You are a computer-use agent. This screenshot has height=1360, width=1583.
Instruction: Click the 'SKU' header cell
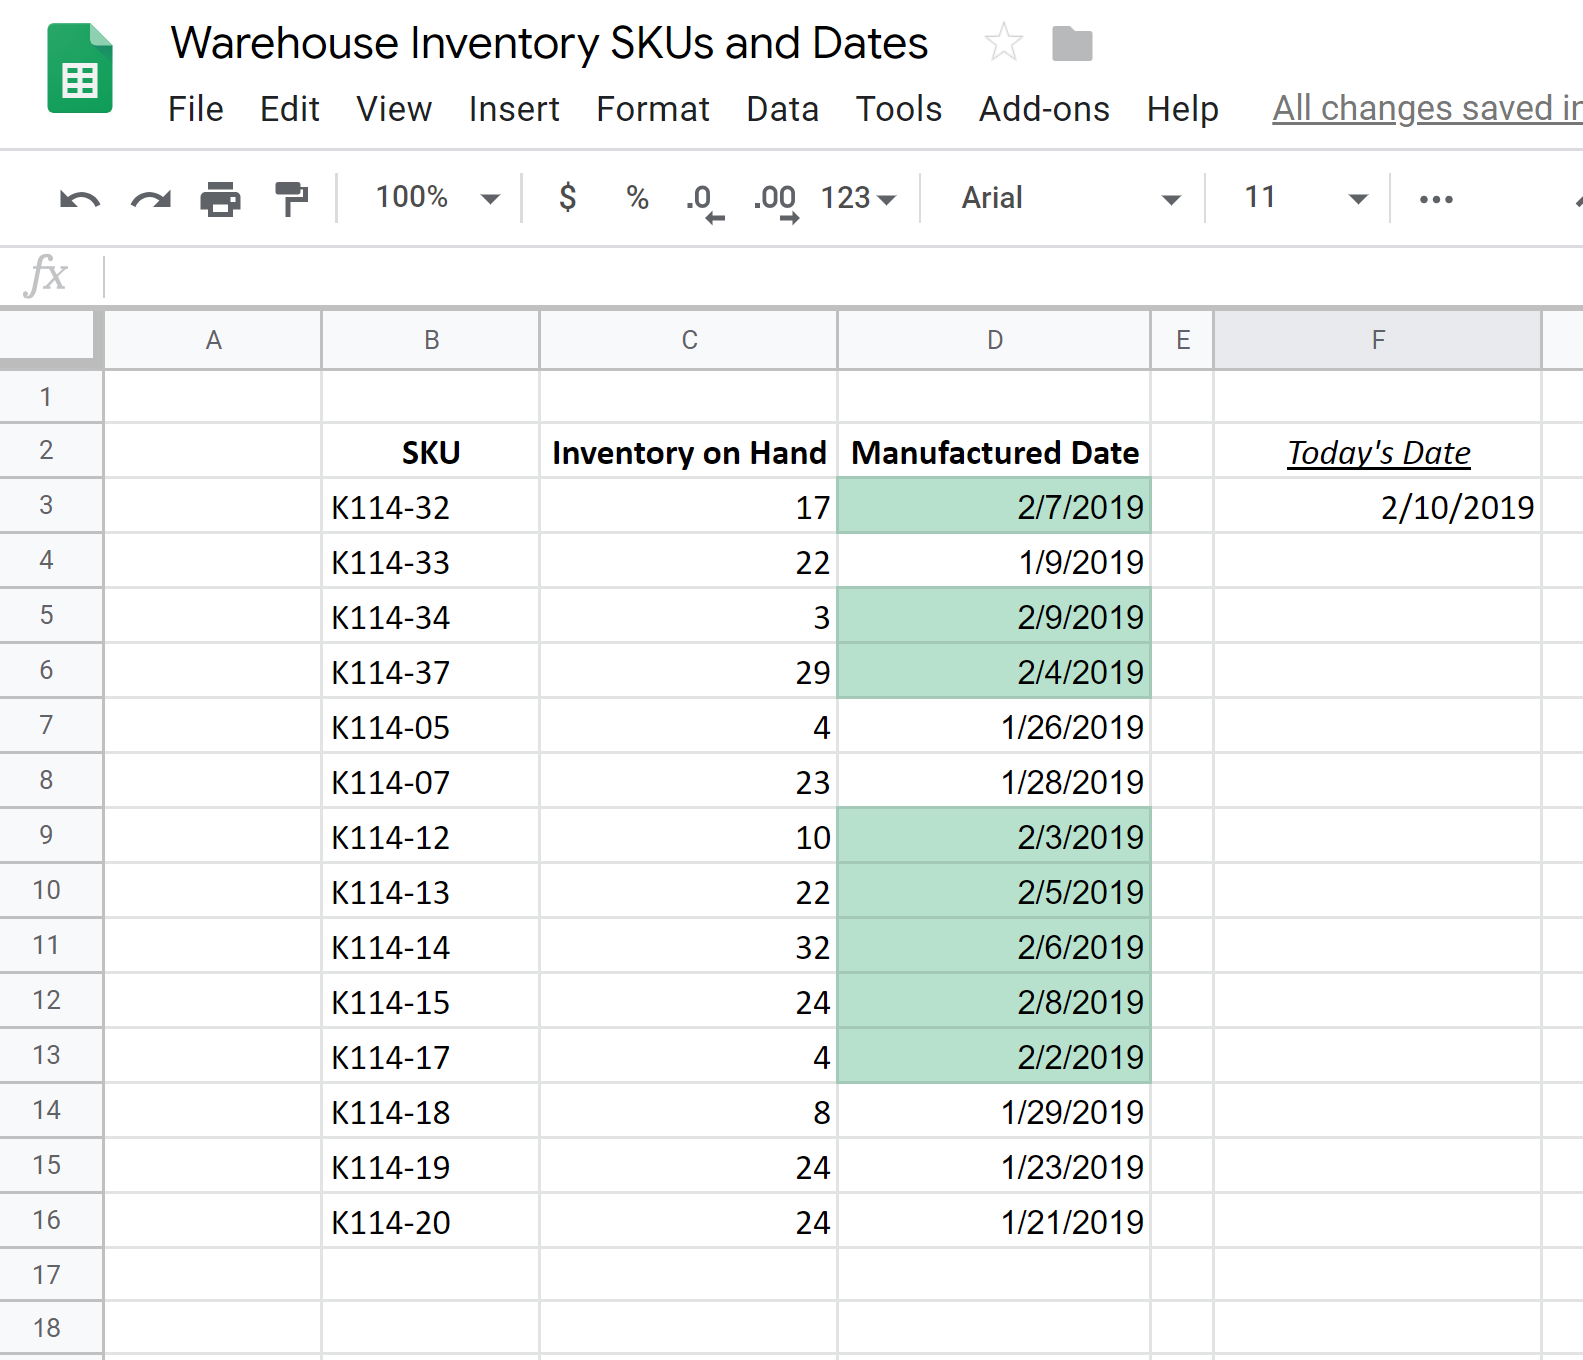[431, 452]
